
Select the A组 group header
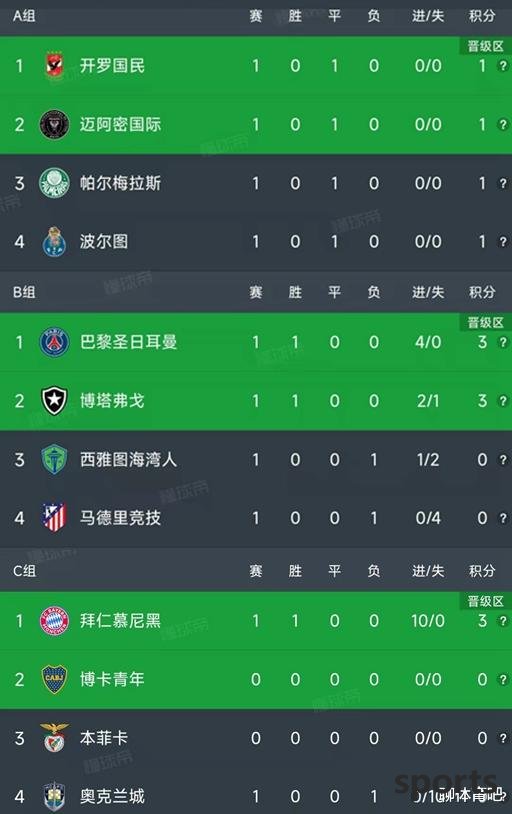pos(24,16)
